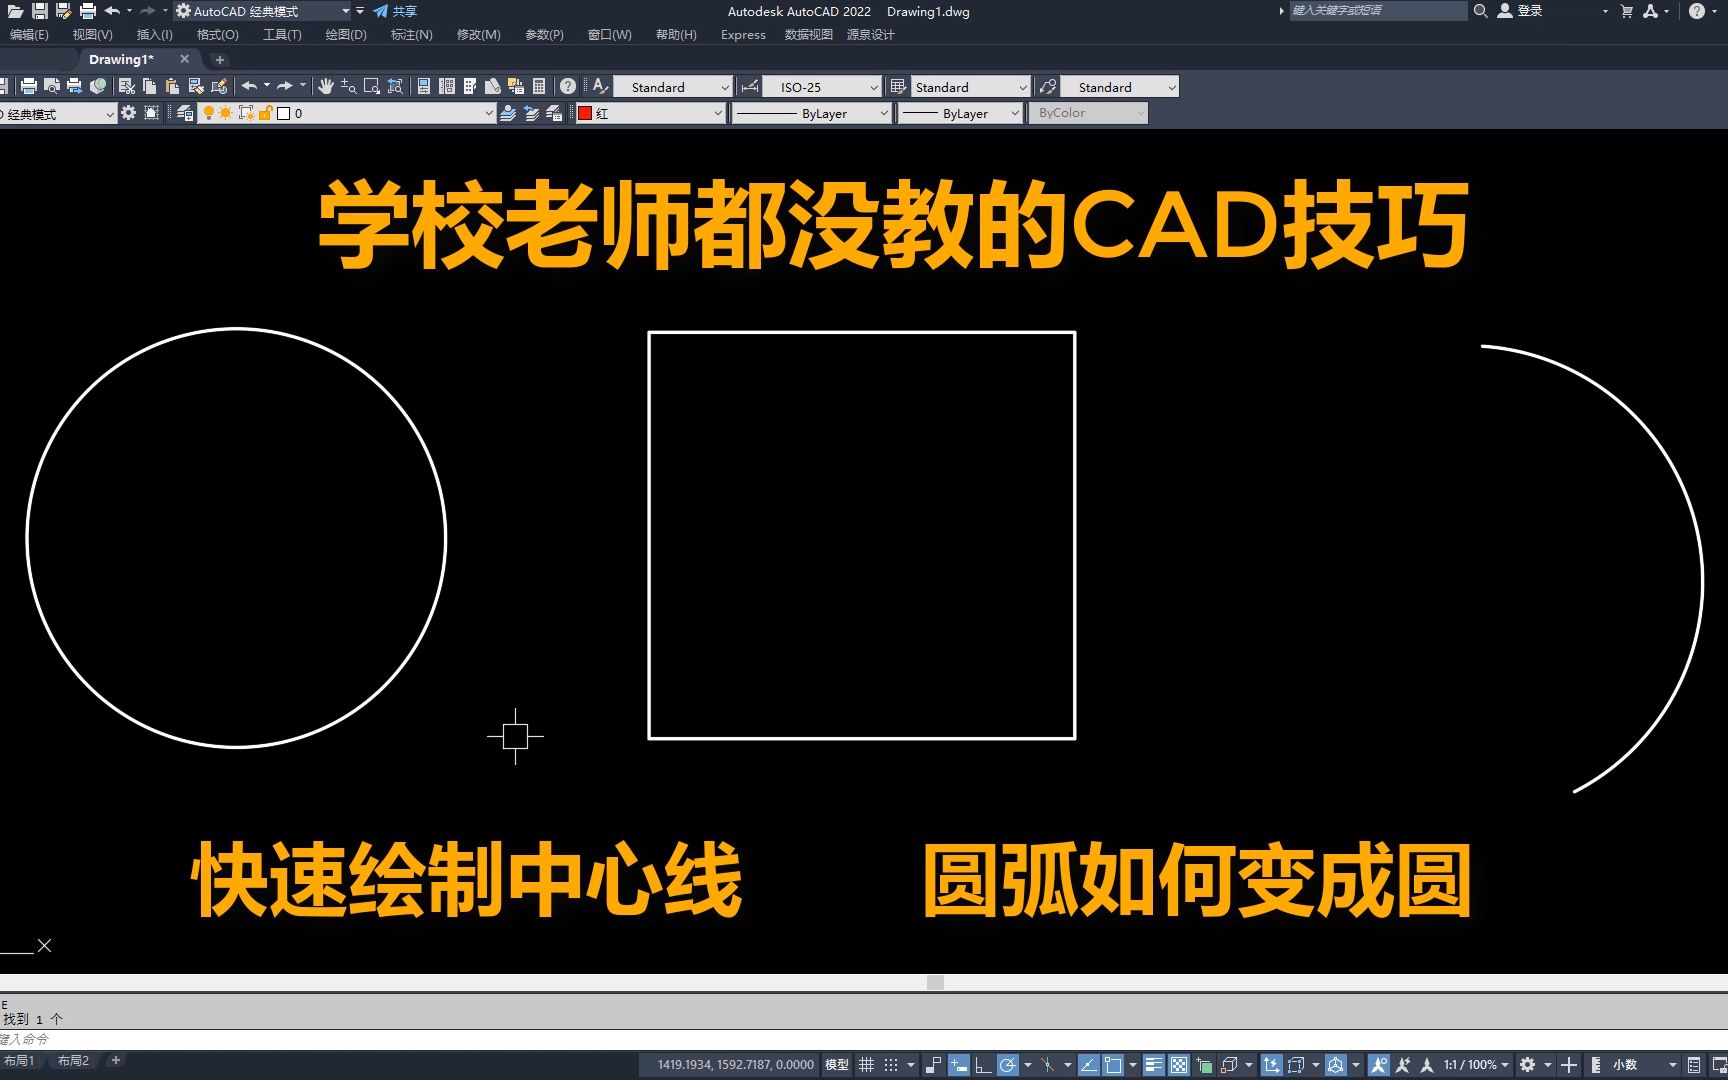
Task: Click the Undo arrow in the toolbar
Action: [251, 86]
